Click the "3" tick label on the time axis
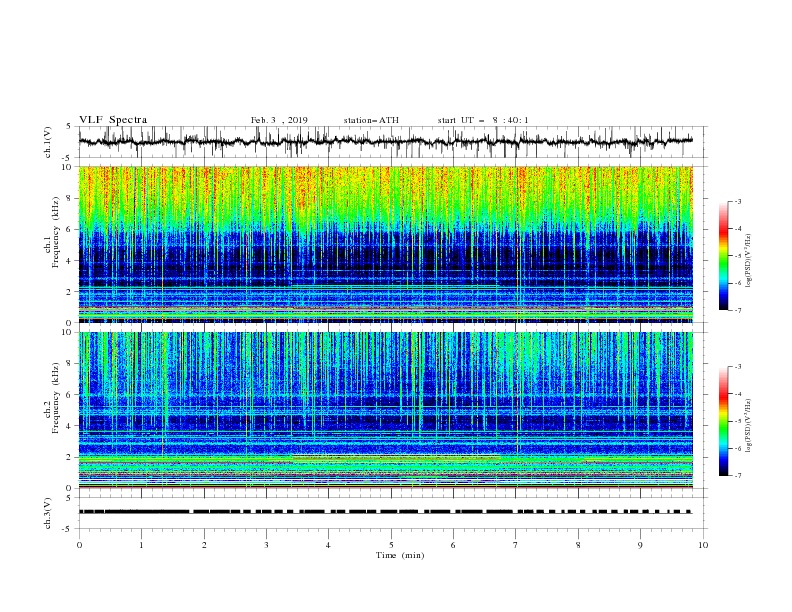Image resolution: width=792 pixels, height=612 pixels. coord(266,545)
